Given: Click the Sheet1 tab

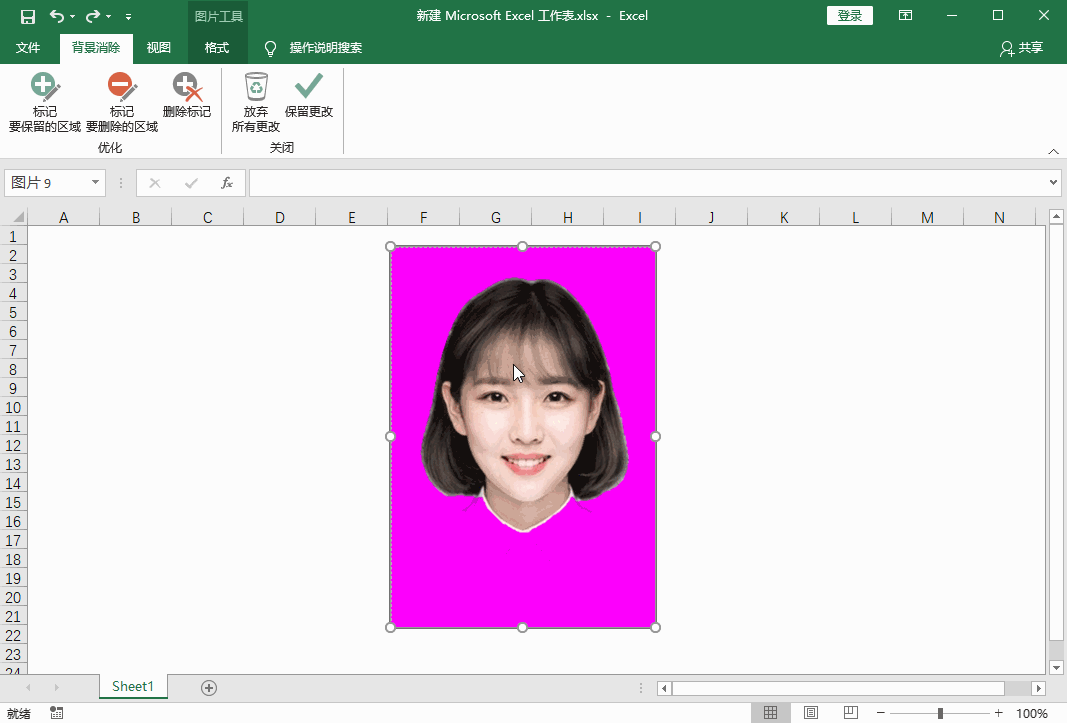Looking at the screenshot, I should (x=133, y=686).
